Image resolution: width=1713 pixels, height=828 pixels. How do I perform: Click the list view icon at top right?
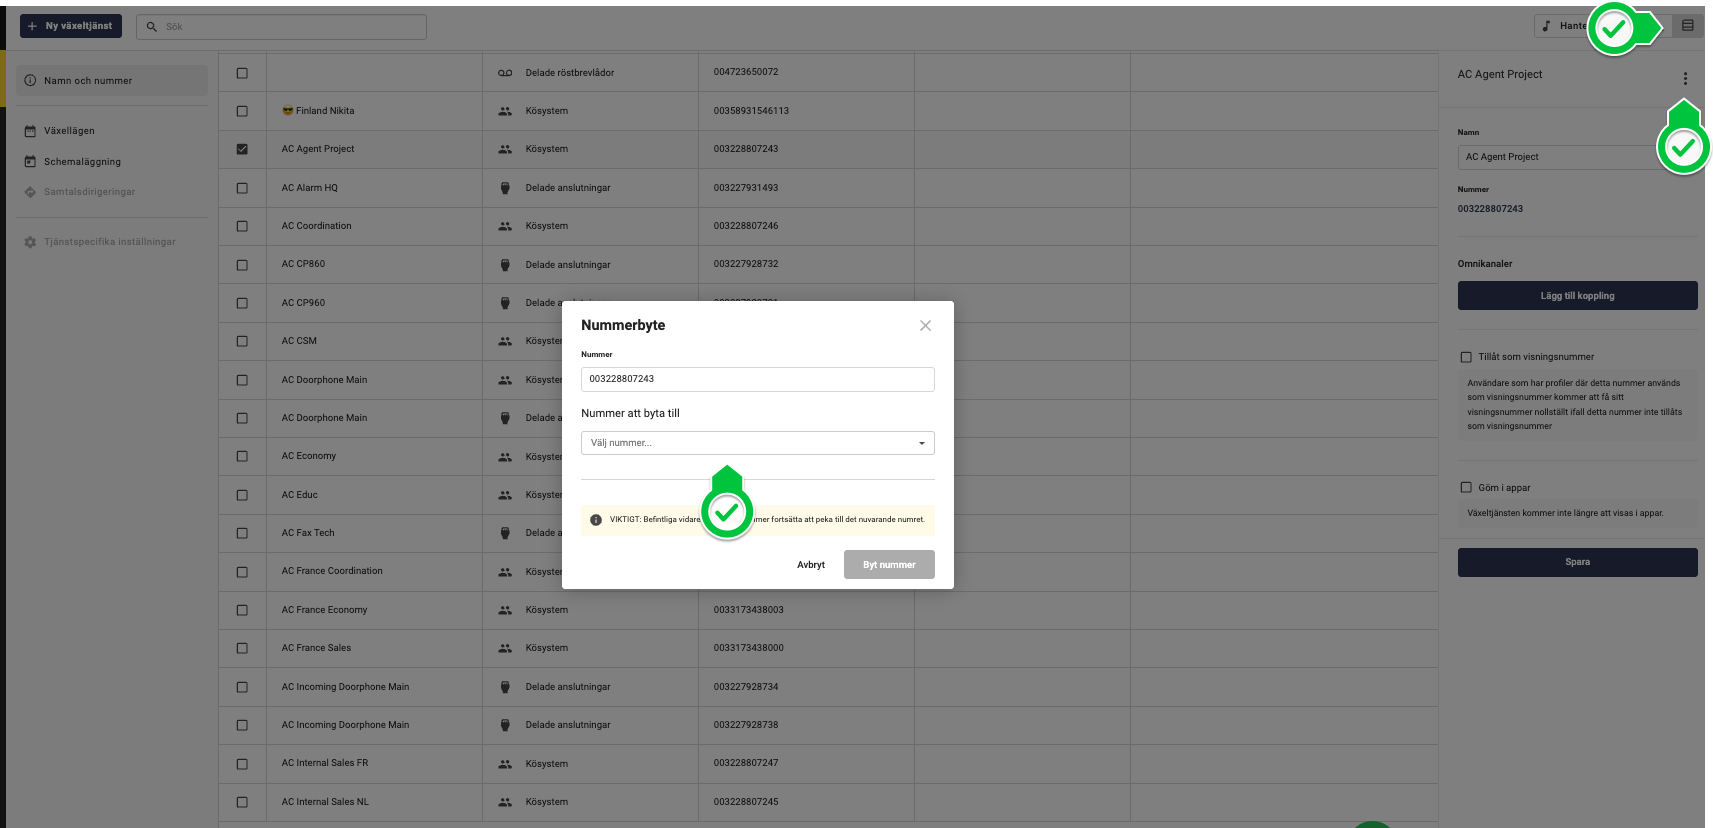tap(1688, 26)
